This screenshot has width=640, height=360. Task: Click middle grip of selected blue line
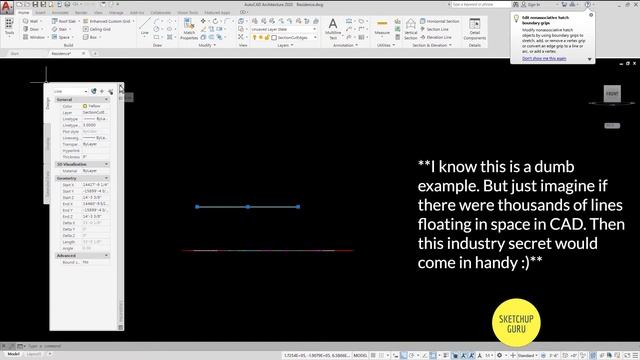tap(248, 207)
